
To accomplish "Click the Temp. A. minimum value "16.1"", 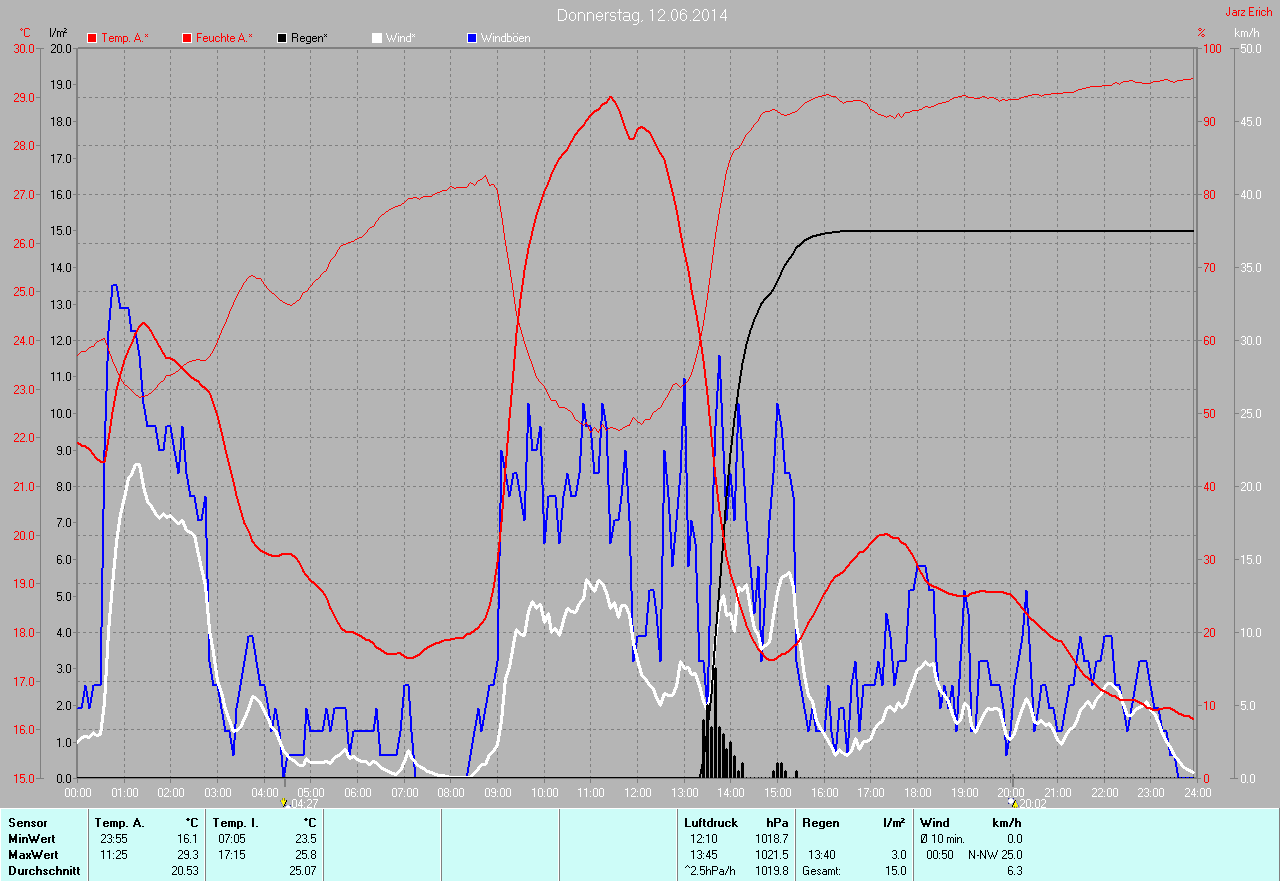I will [x=188, y=839].
